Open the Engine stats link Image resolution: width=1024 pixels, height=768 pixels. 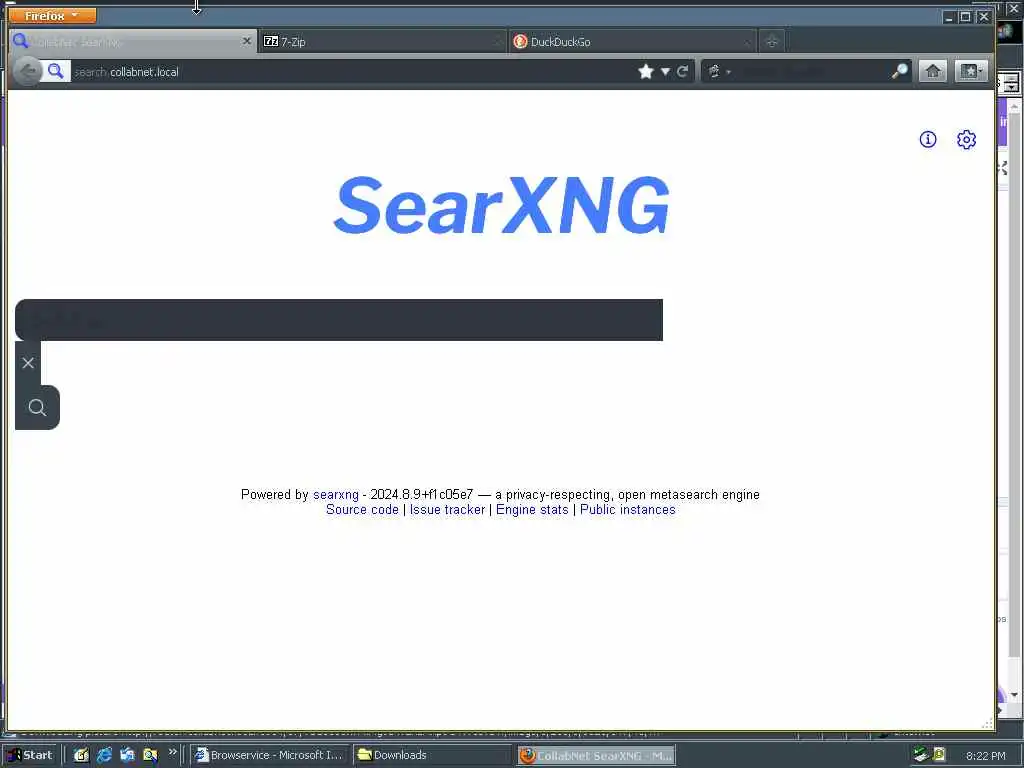click(x=532, y=509)
